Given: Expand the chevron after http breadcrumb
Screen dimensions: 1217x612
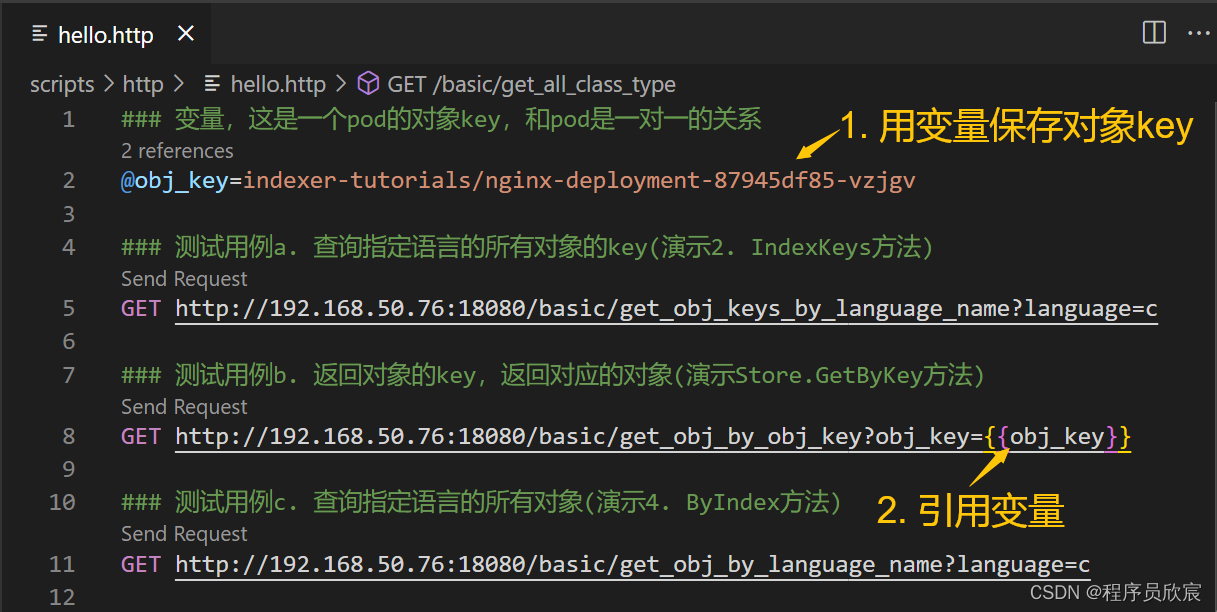Looking at the screenshot, I should click(179, 84).
